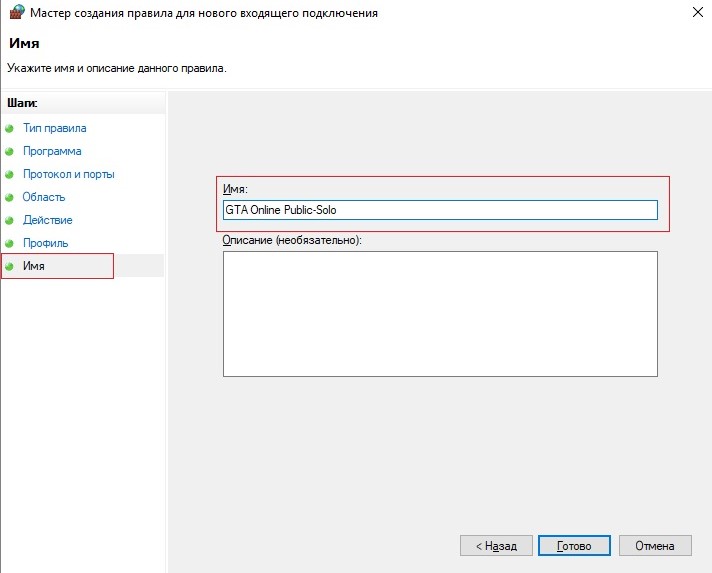Image resolution: width=712 pixels, height=573 pixels.
Task: Click the 'Шаги:' sidebar header
Action: 22,103
